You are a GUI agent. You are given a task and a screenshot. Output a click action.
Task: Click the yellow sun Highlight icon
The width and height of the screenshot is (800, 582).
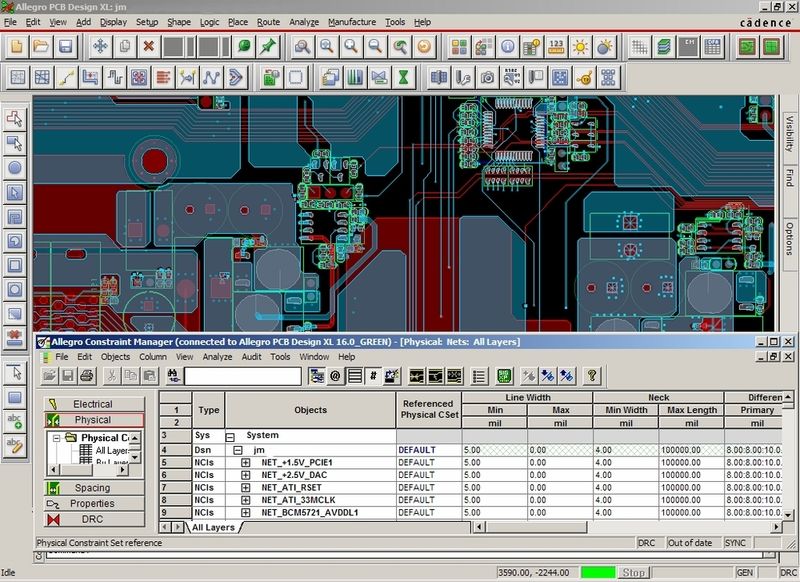[580, 47]
